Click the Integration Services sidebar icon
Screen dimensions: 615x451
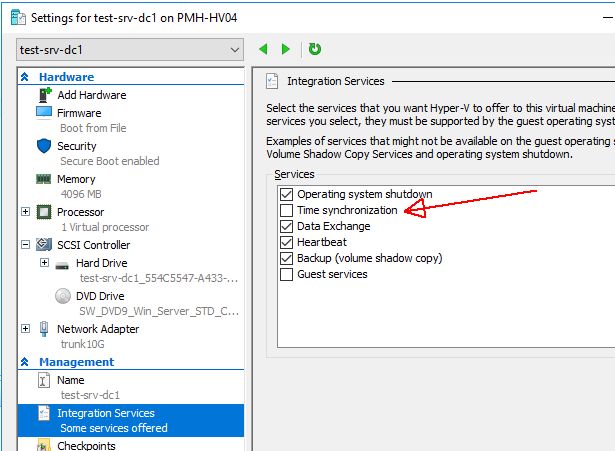click(44, 413)
